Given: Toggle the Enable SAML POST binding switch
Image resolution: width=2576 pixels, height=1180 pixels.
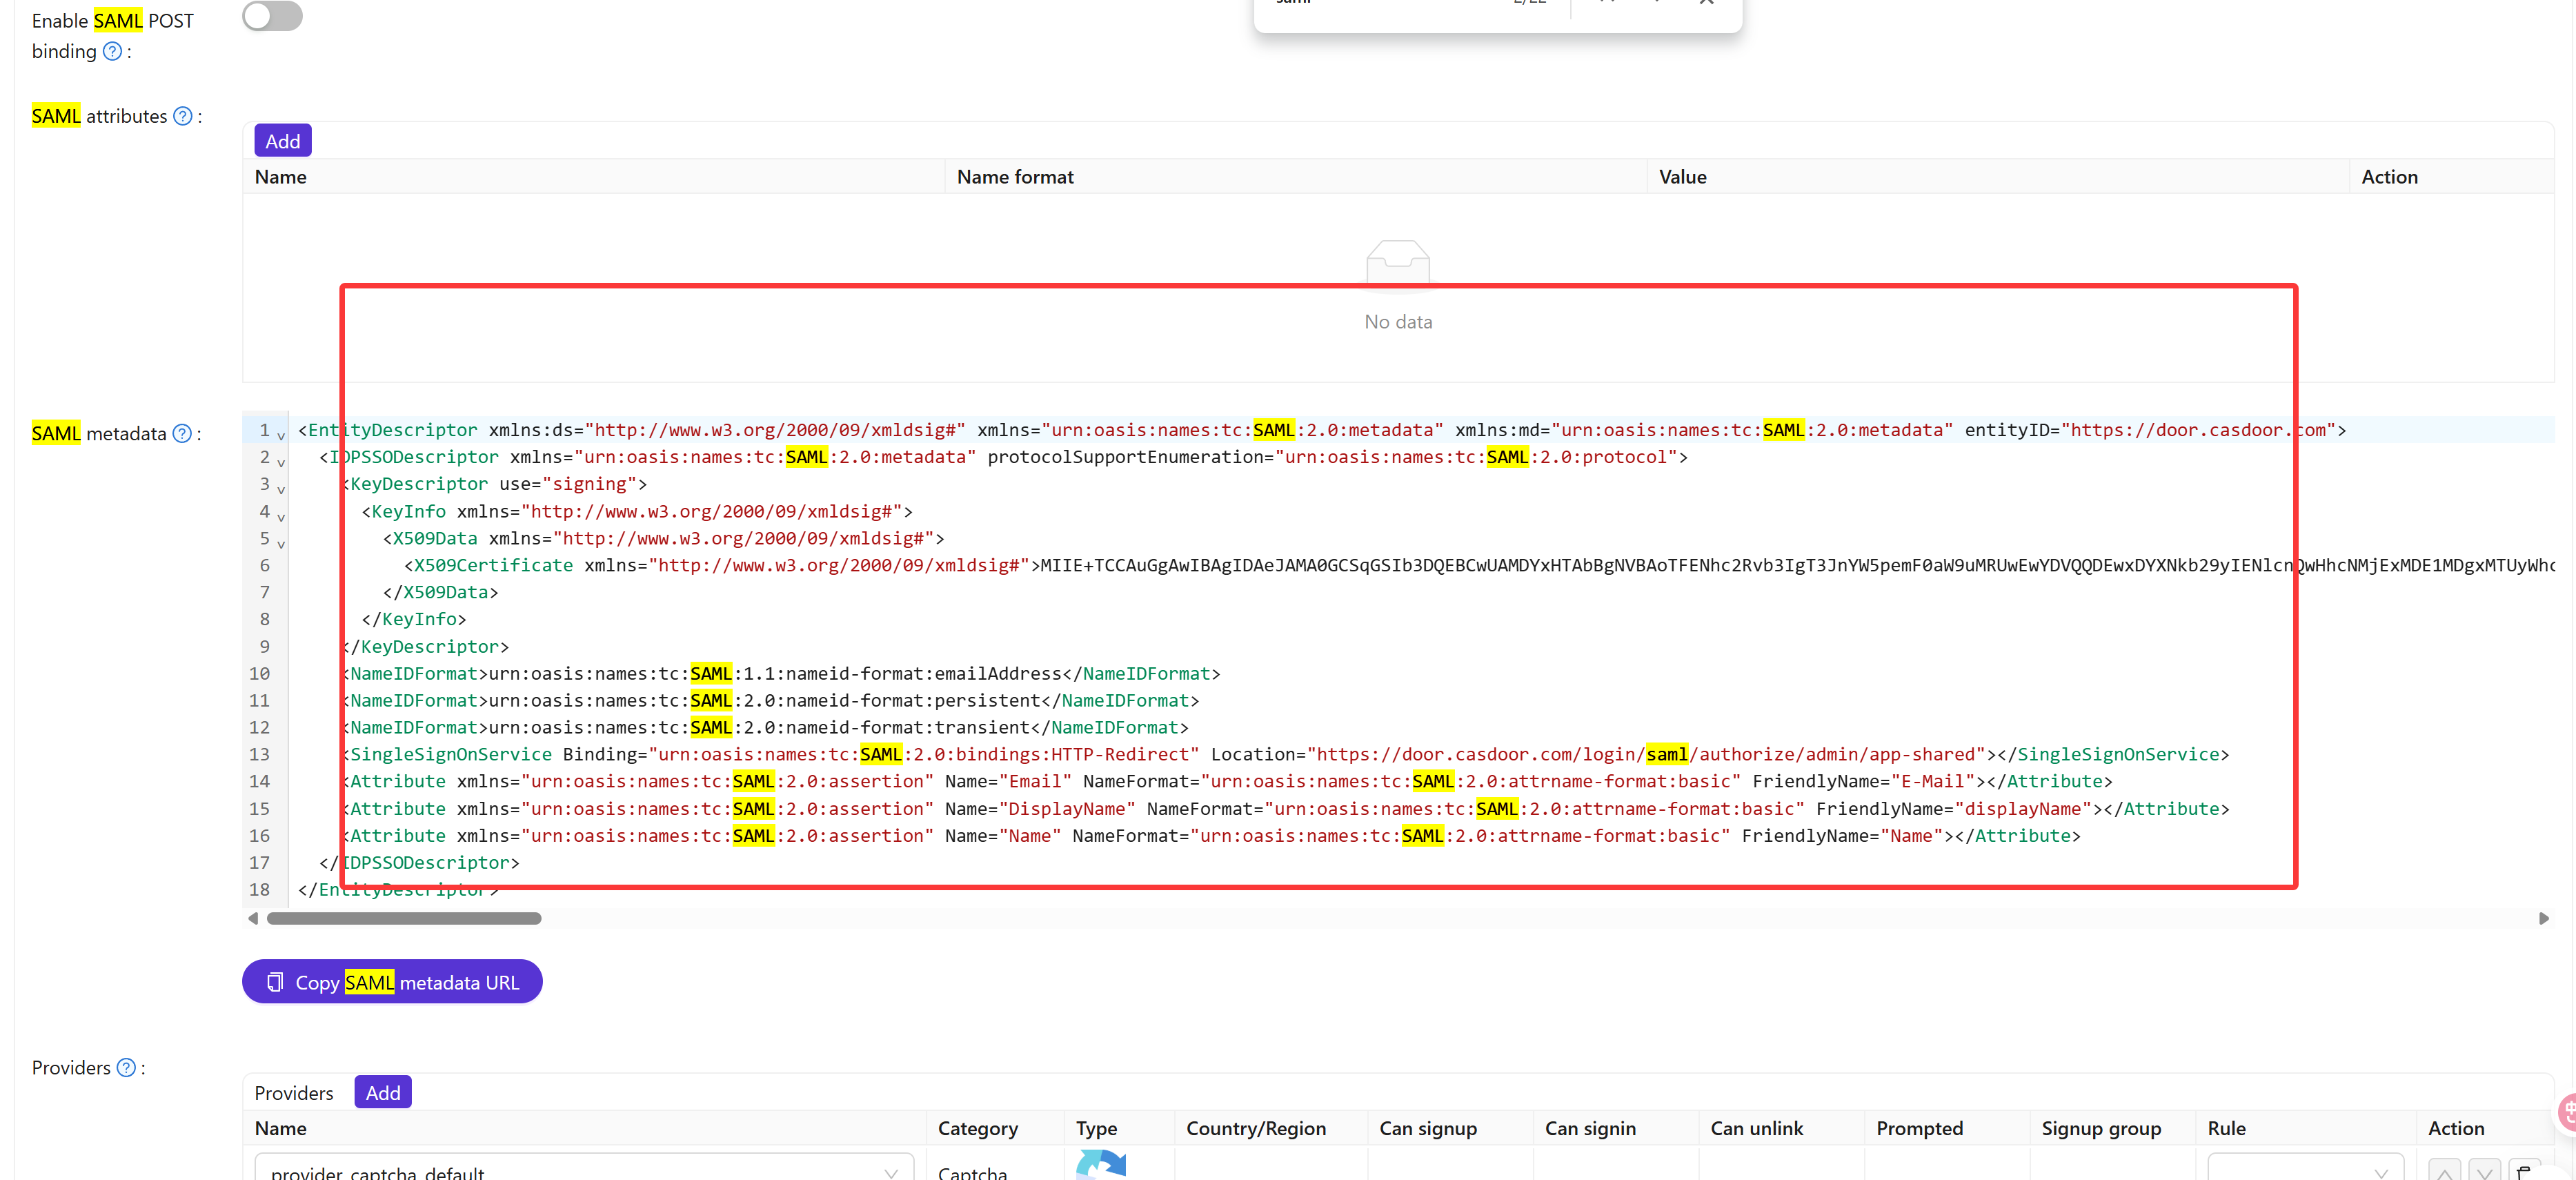Looking at the screenshot, I should [x=272, y=16].
